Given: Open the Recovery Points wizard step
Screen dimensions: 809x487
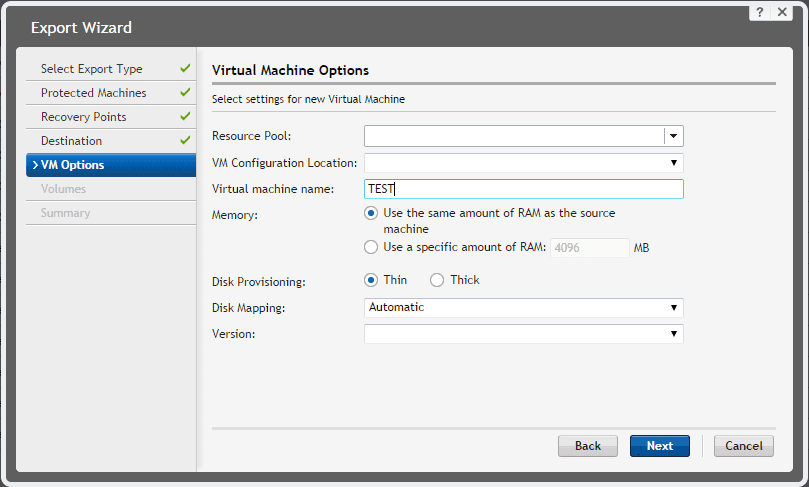Looking at the screenshot, I should [x=84, y=117].
